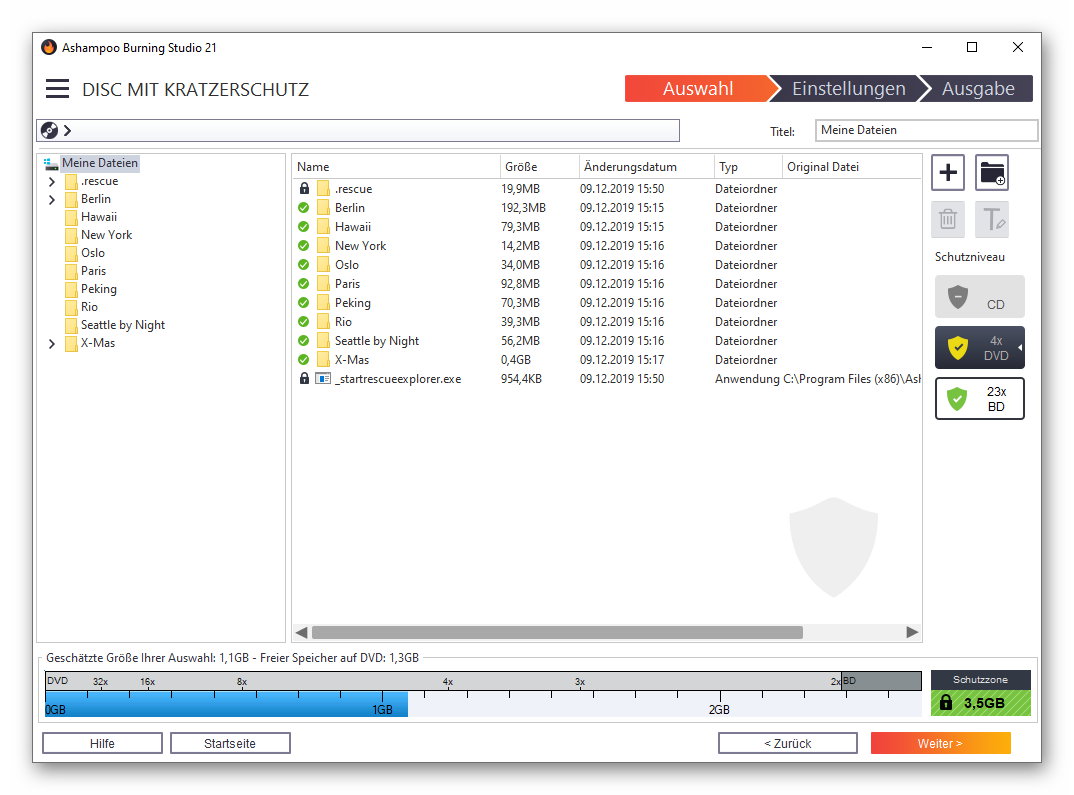Click the Titel input field
The height and width of the screenshot is (795, 1074).
click(x=926, y=130)
